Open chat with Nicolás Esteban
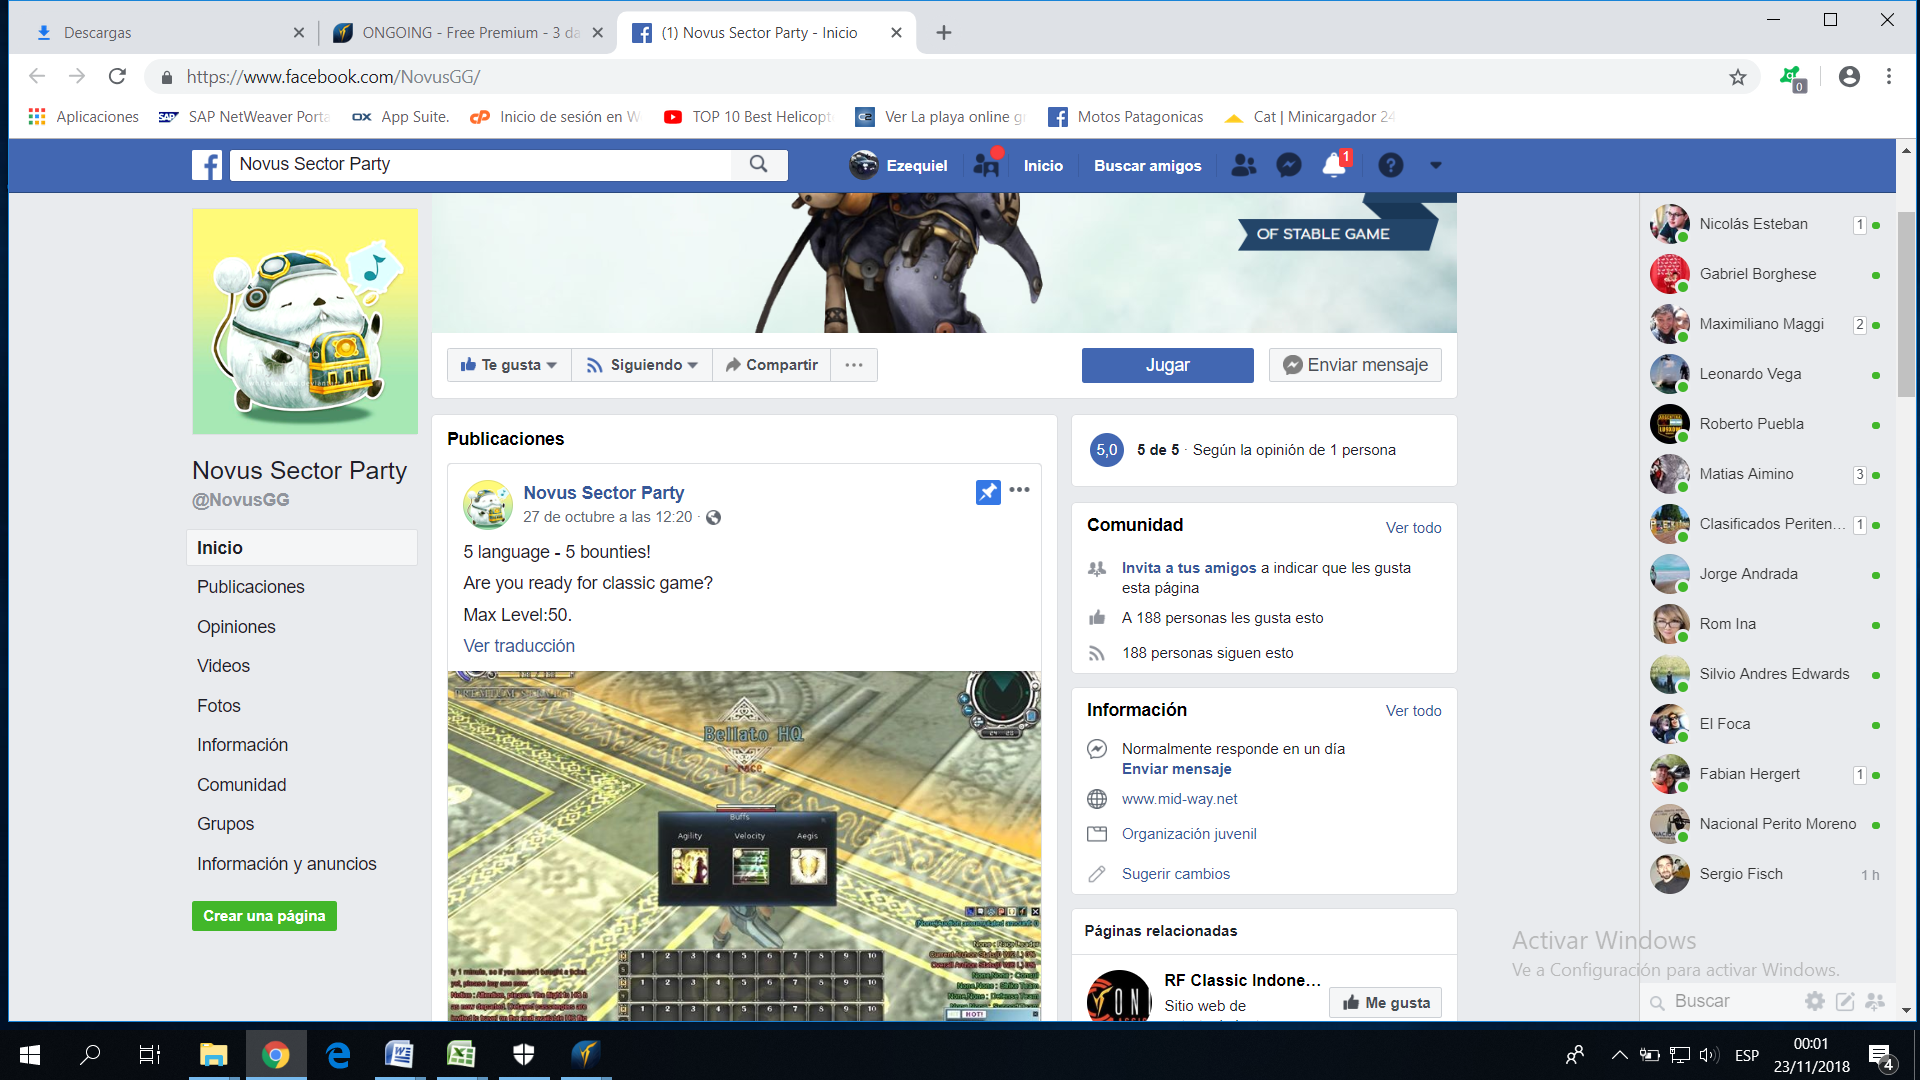Screen dimensions: 1920x1080 (x=1768, y=224)
